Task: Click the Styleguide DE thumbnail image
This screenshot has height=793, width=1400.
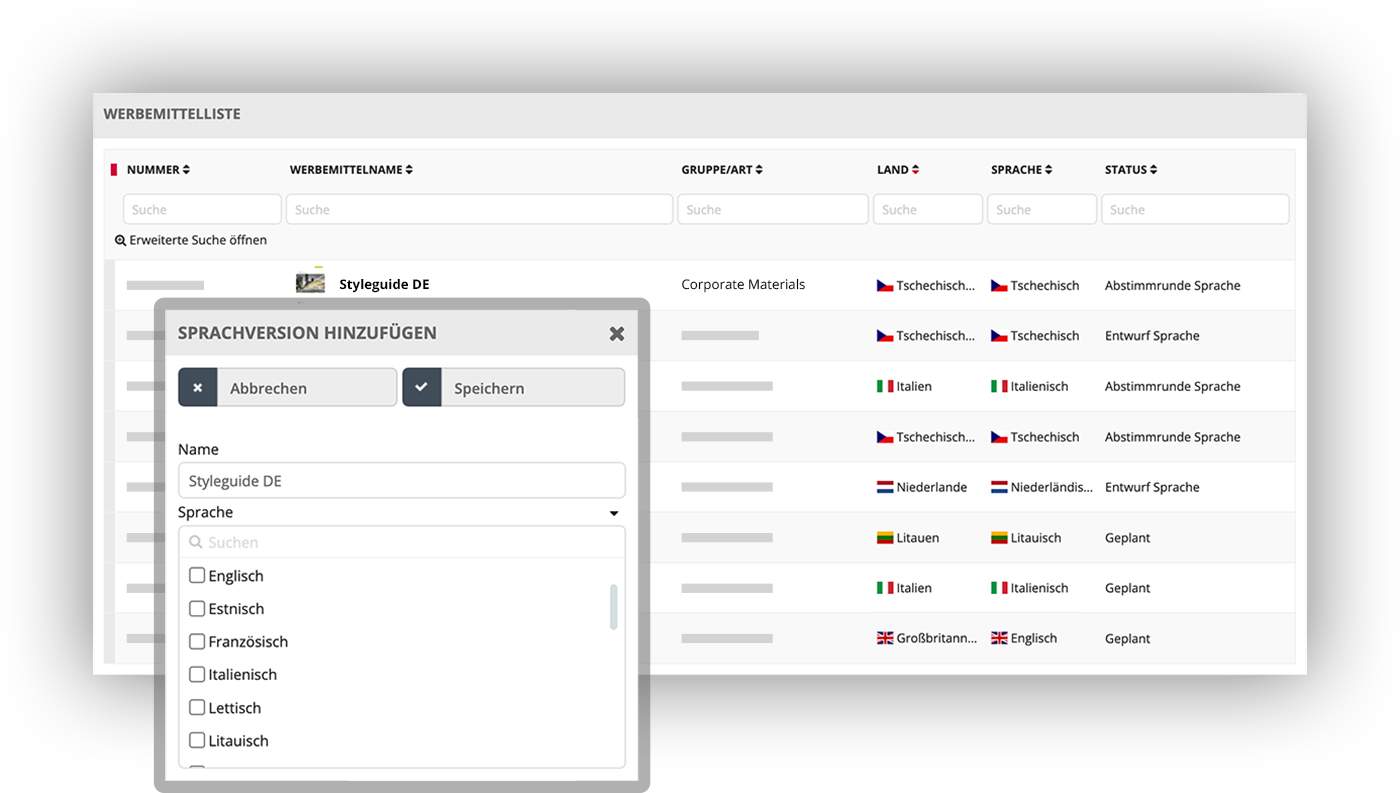Action: point(310,283)
